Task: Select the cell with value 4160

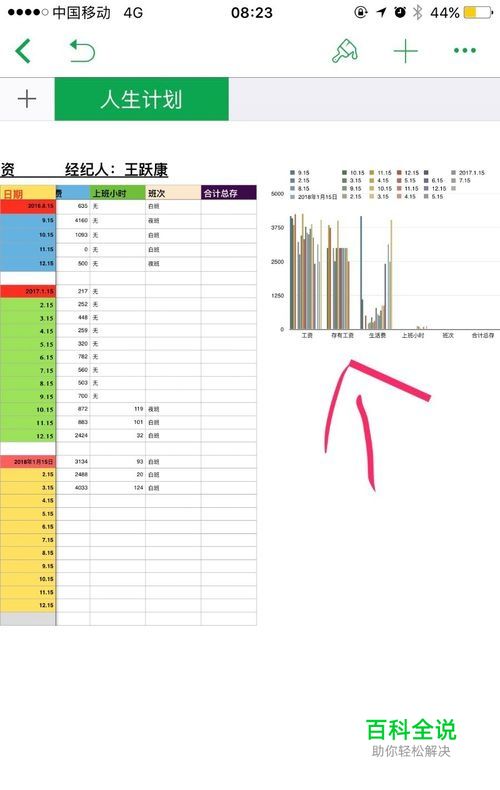Action: coord(73,221)
